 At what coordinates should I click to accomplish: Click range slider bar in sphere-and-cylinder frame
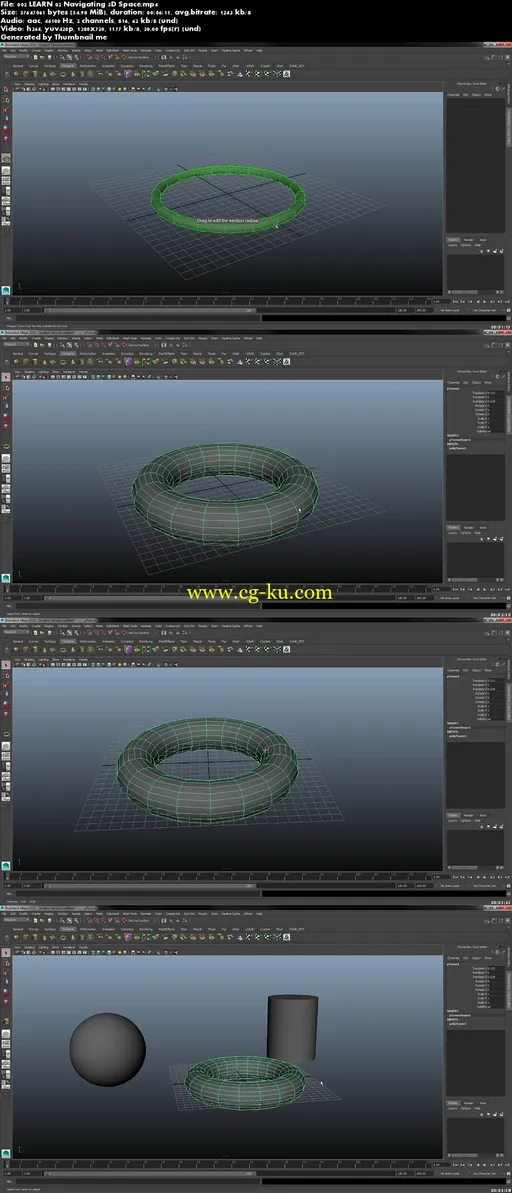149,1174
